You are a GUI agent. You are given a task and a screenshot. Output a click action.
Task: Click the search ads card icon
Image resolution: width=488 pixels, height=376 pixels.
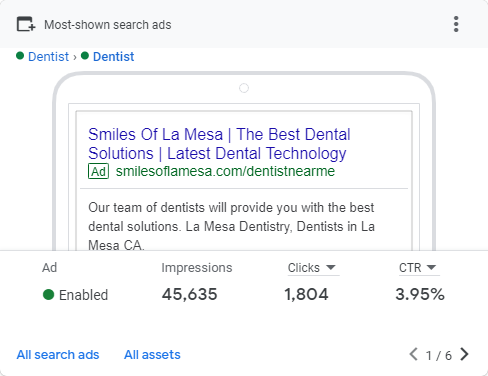coord(26,24)
